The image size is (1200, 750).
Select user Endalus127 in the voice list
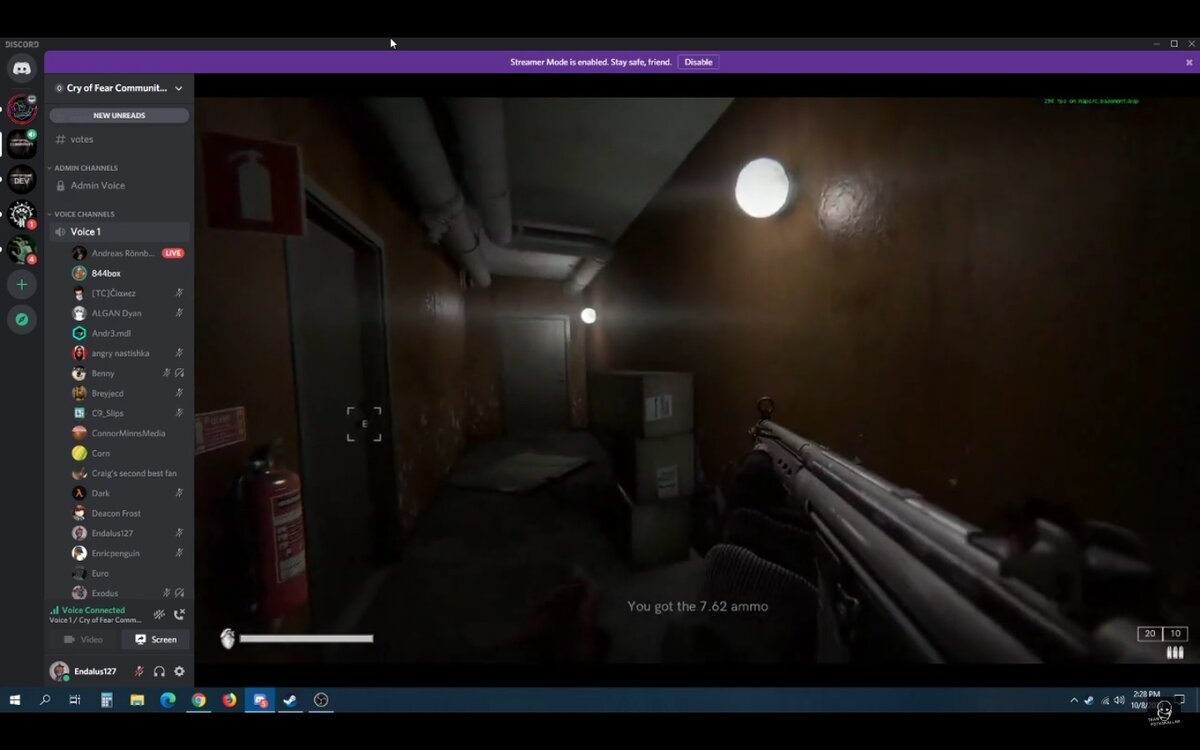tap(128, 533)
